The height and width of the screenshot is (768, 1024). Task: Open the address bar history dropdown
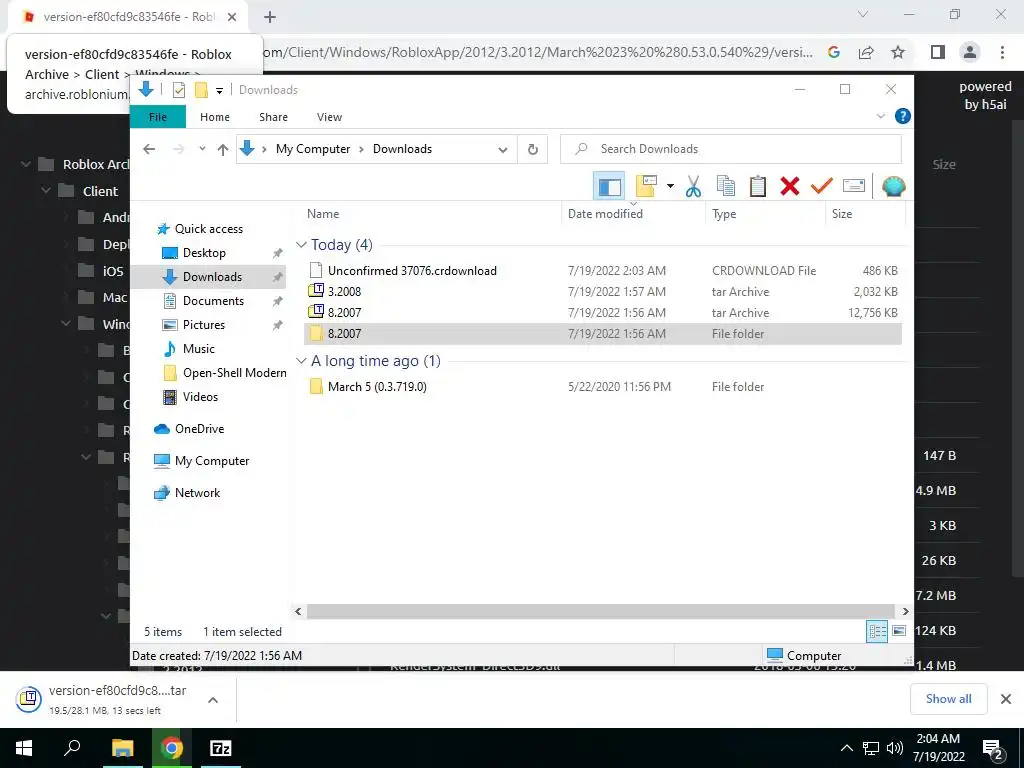coord(502,150)
